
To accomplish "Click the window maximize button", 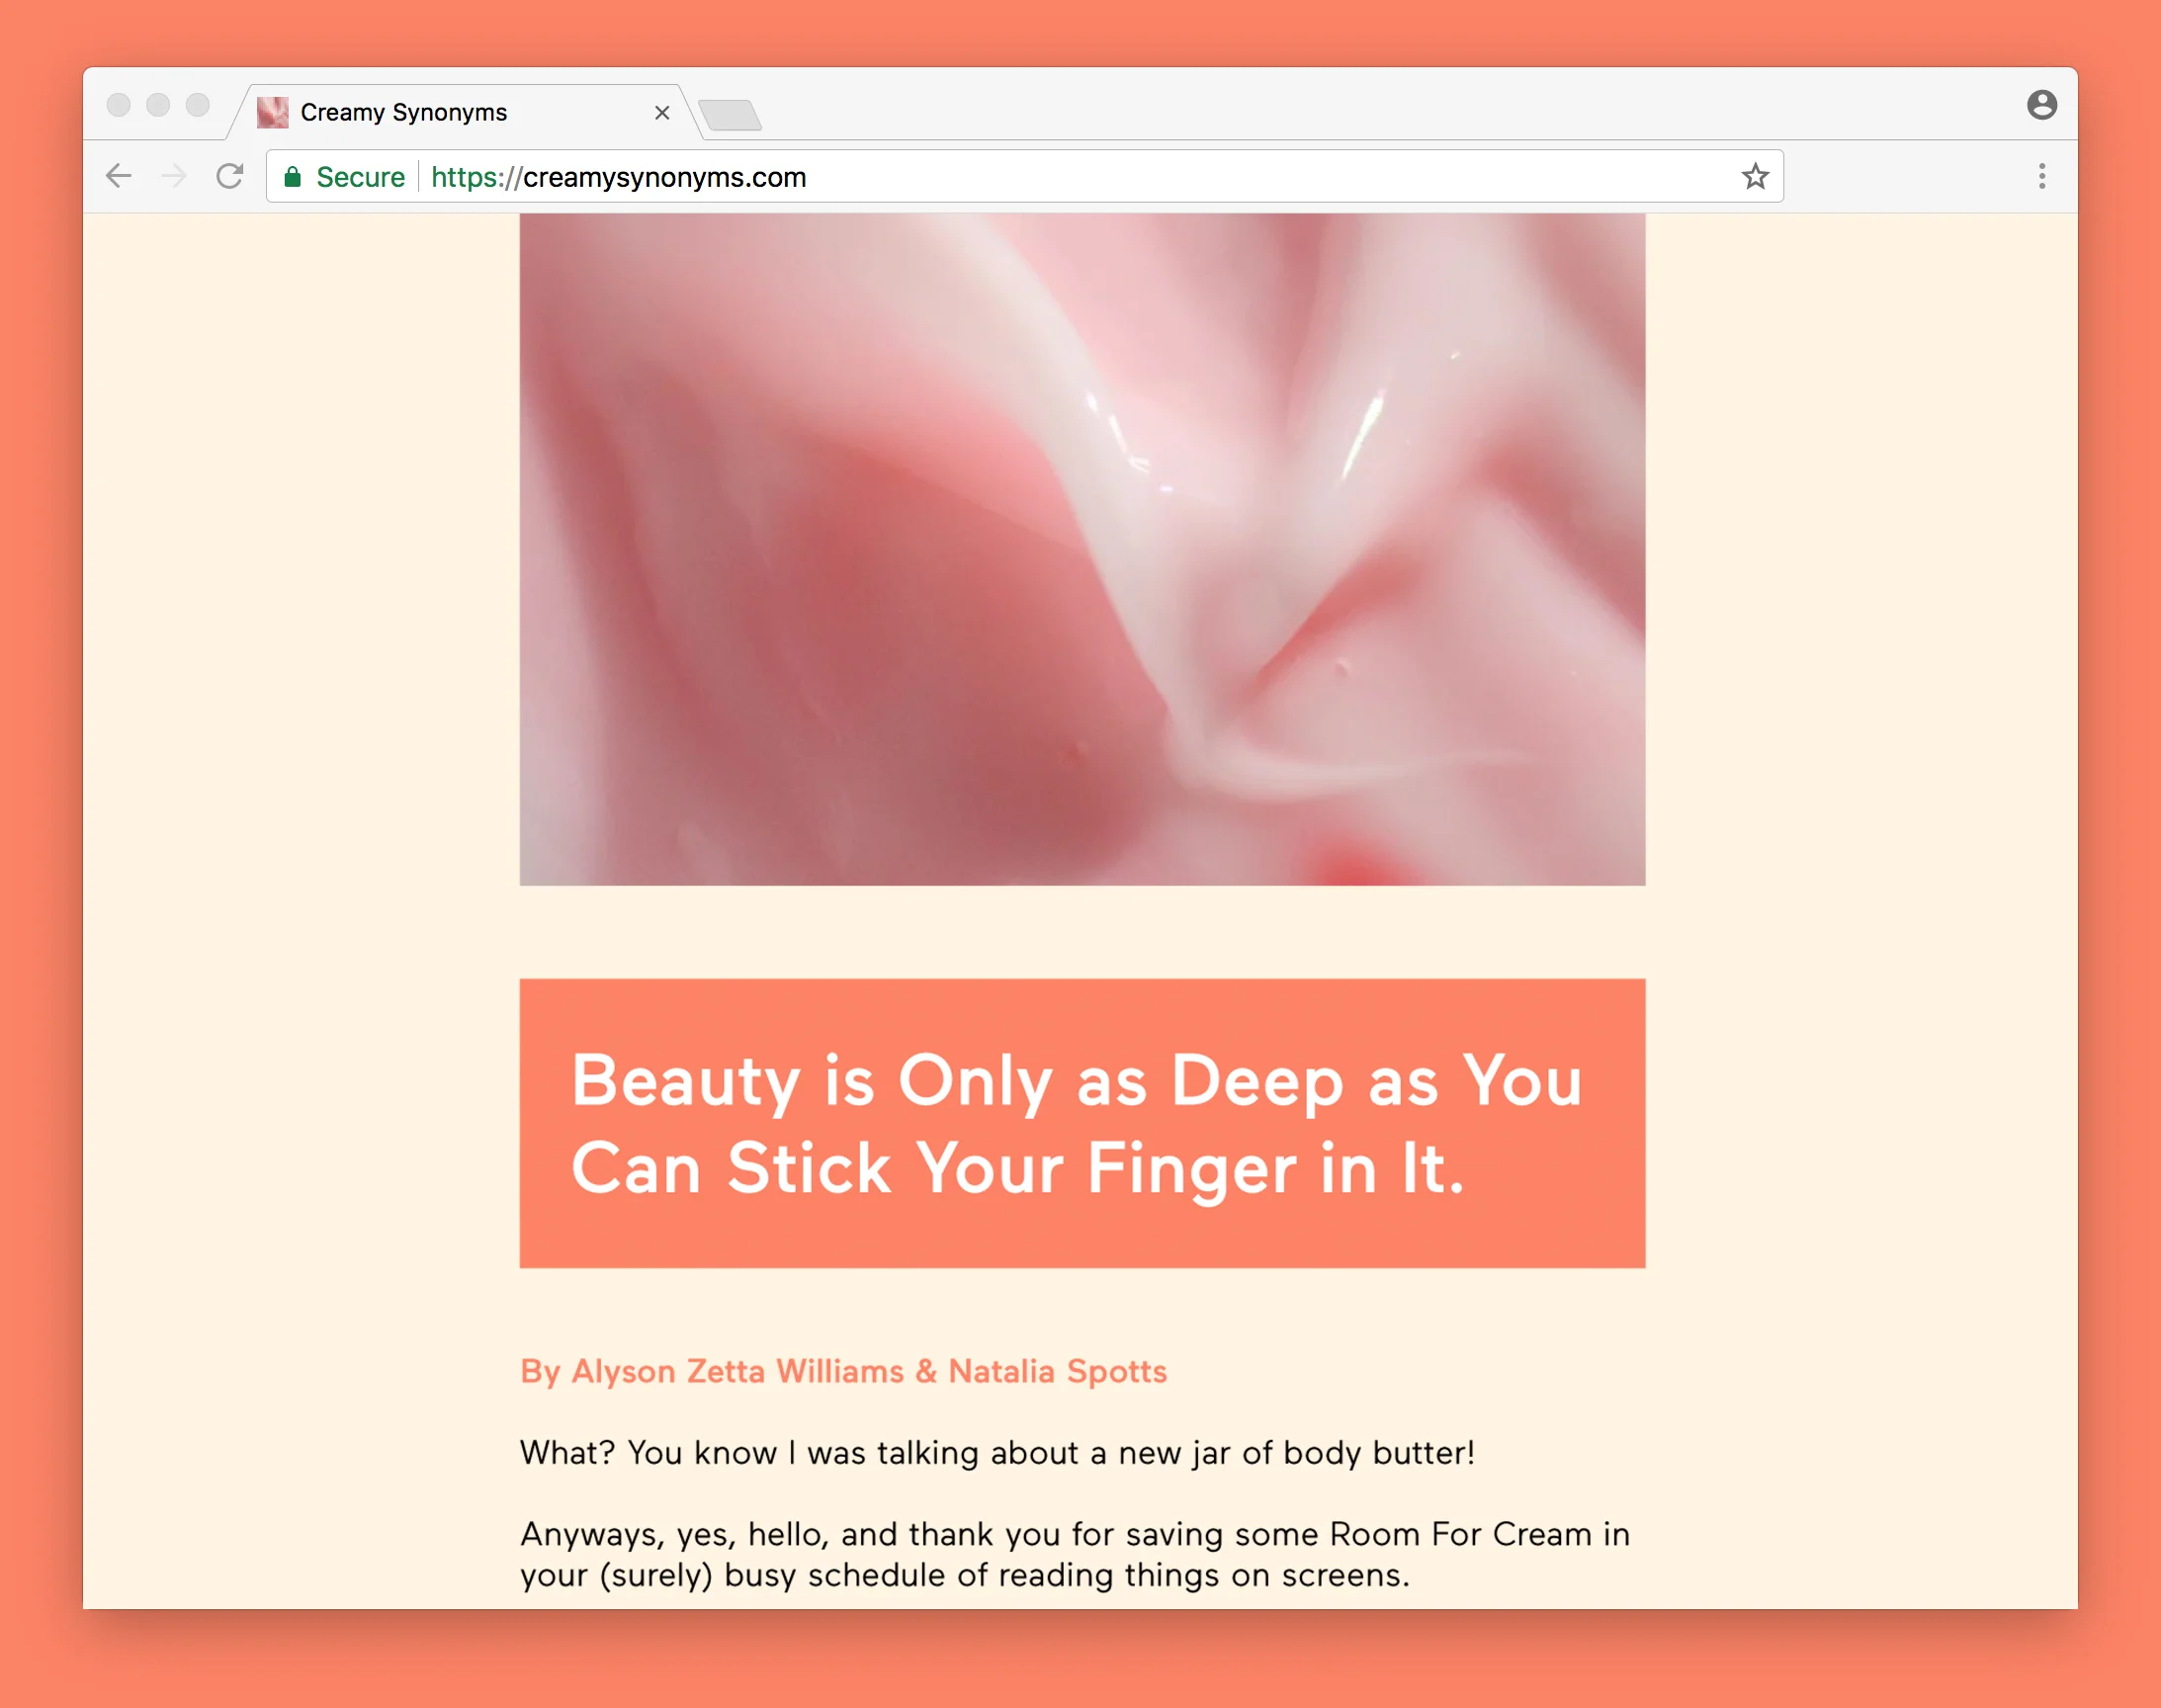I will coord(198,104).
